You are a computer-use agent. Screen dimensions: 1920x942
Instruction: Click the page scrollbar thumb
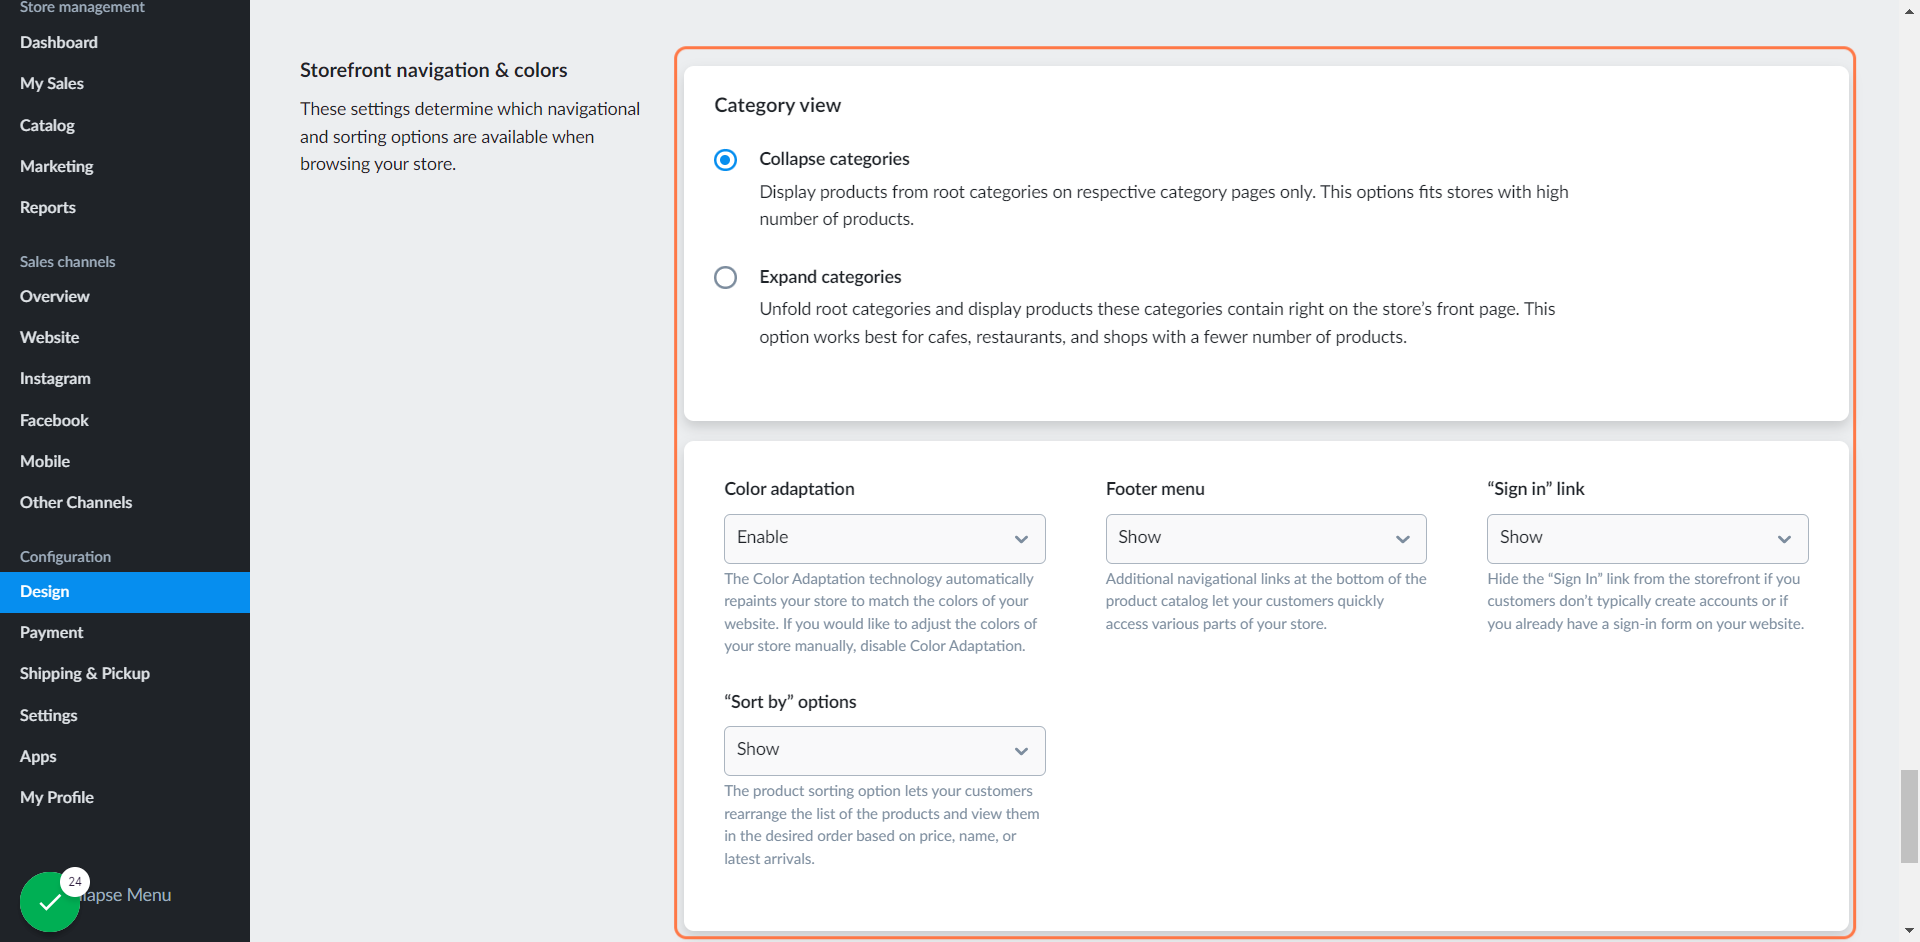1909,816
